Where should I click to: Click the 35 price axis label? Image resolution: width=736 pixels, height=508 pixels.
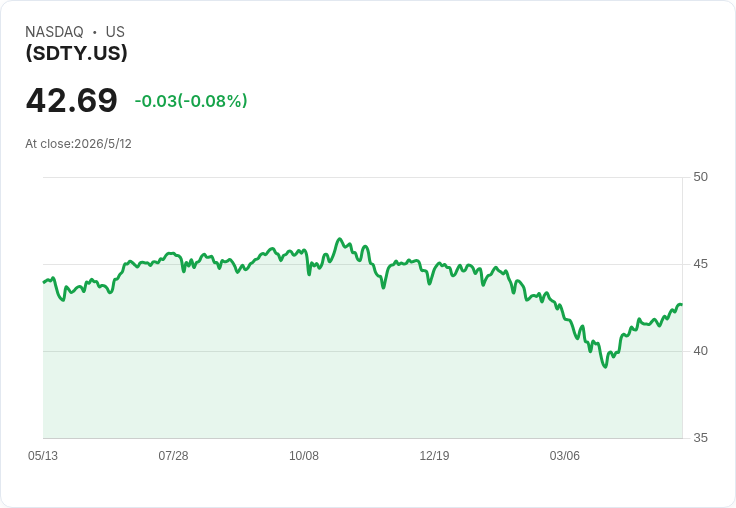pos(700,438)
